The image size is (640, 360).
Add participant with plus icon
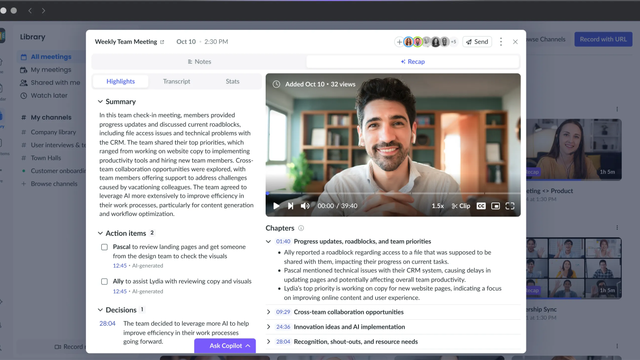(399, 42)
